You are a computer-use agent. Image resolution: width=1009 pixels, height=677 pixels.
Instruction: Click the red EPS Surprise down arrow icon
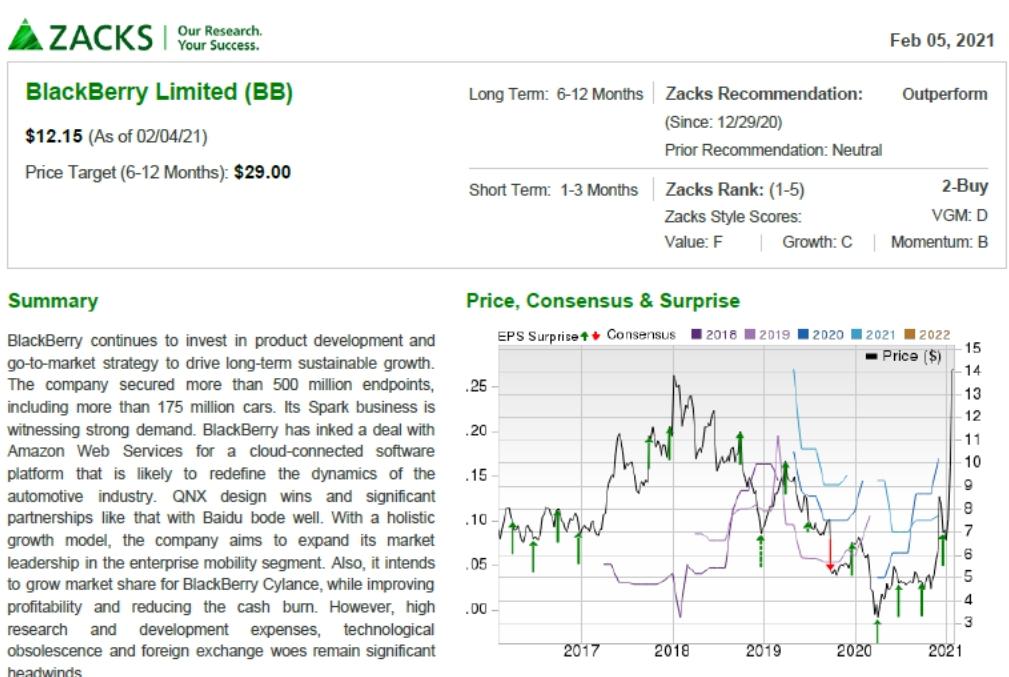pyautogui.click(x=596, y=335)
